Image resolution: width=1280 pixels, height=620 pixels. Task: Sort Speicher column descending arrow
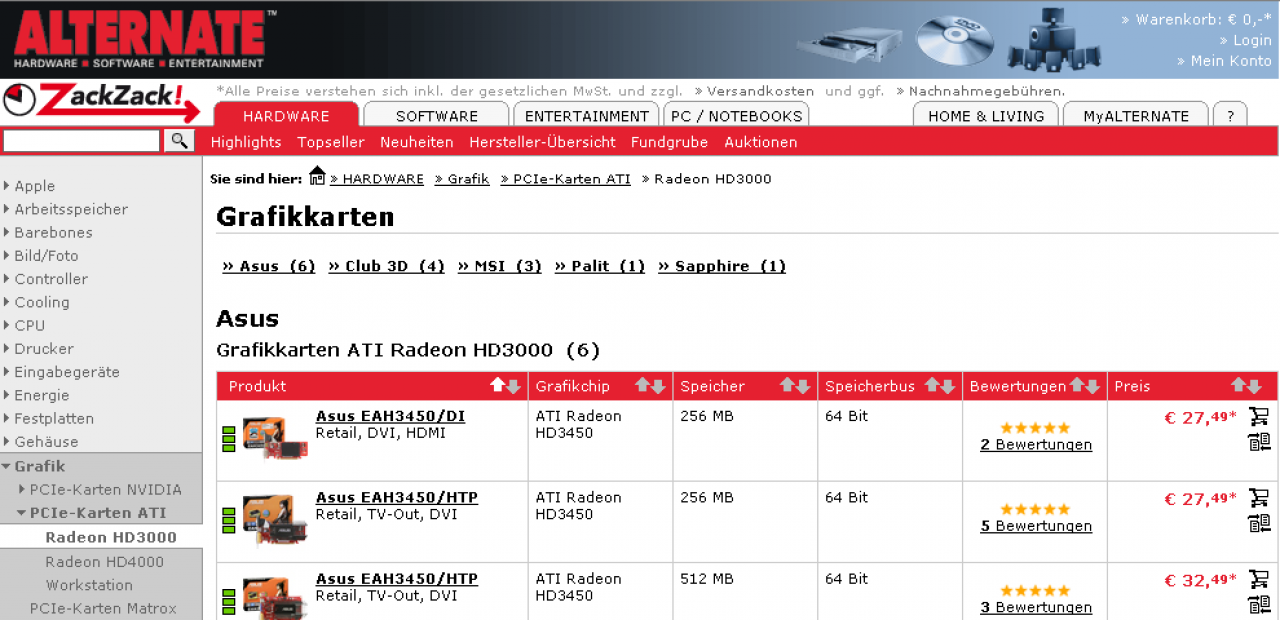pos(803,386)
